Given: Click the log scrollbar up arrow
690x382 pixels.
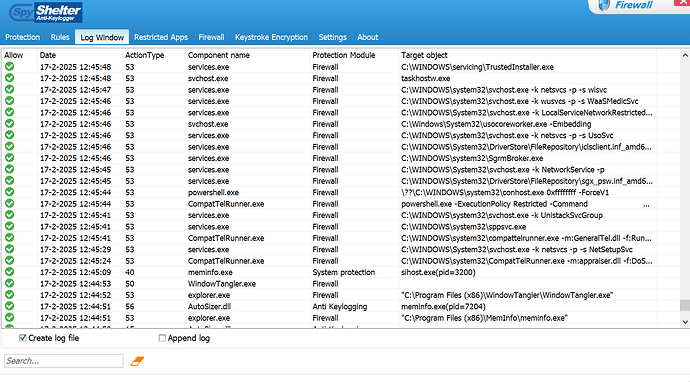Looking at the screenshot, I should click(685, 55).
